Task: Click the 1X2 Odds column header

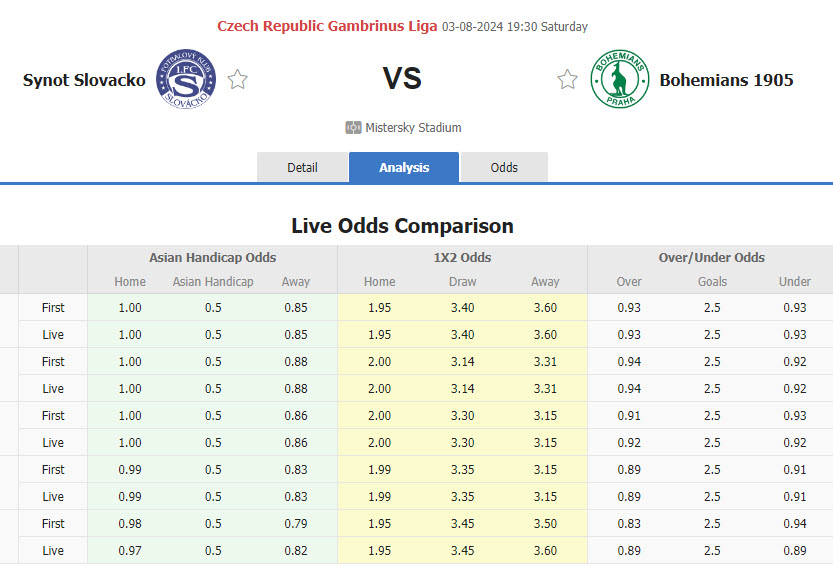Action: point(462,257)
